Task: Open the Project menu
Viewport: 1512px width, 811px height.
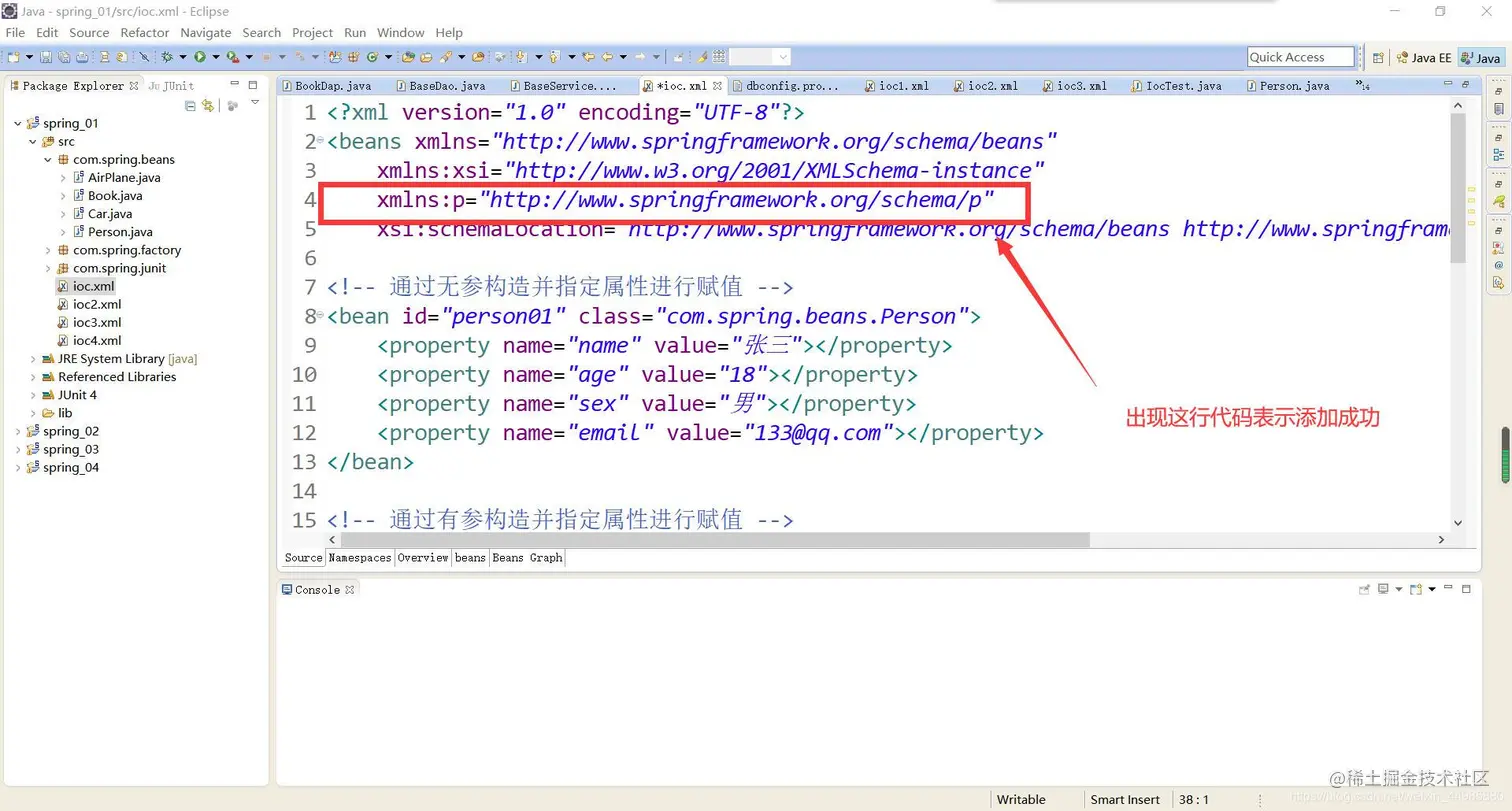Action: click(x=313, y=33)
